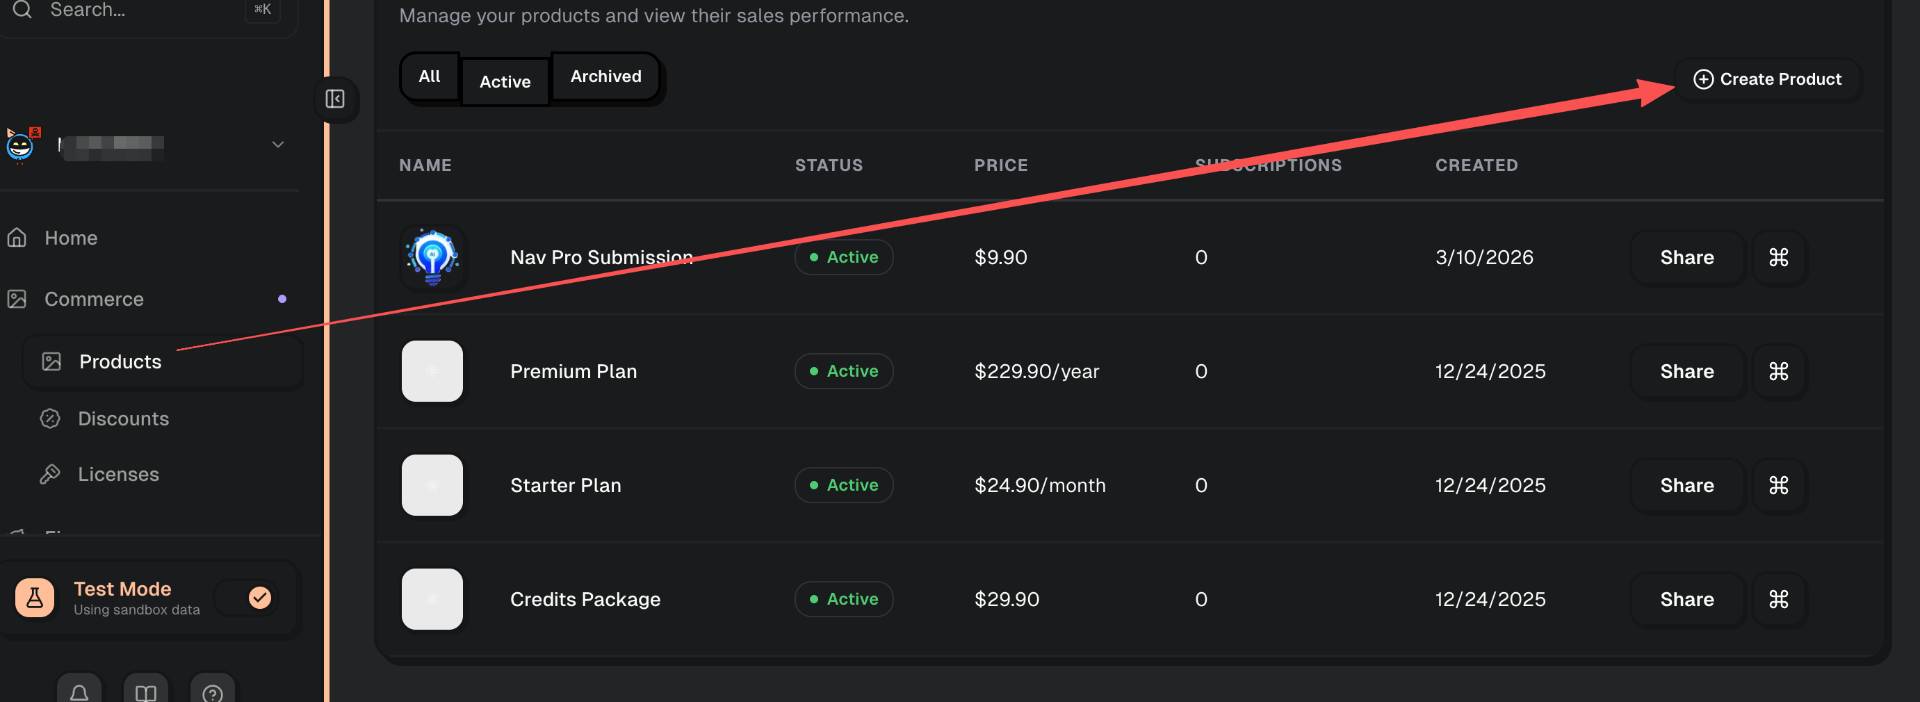Select the All products tab
This screenshot has width=1920, height=702.
click(429, 77)
